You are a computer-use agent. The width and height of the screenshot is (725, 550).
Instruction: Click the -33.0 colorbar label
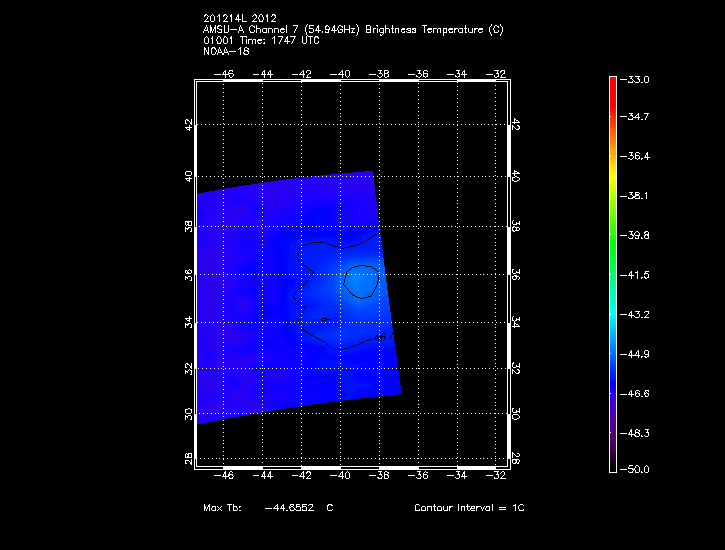(637, 79)
